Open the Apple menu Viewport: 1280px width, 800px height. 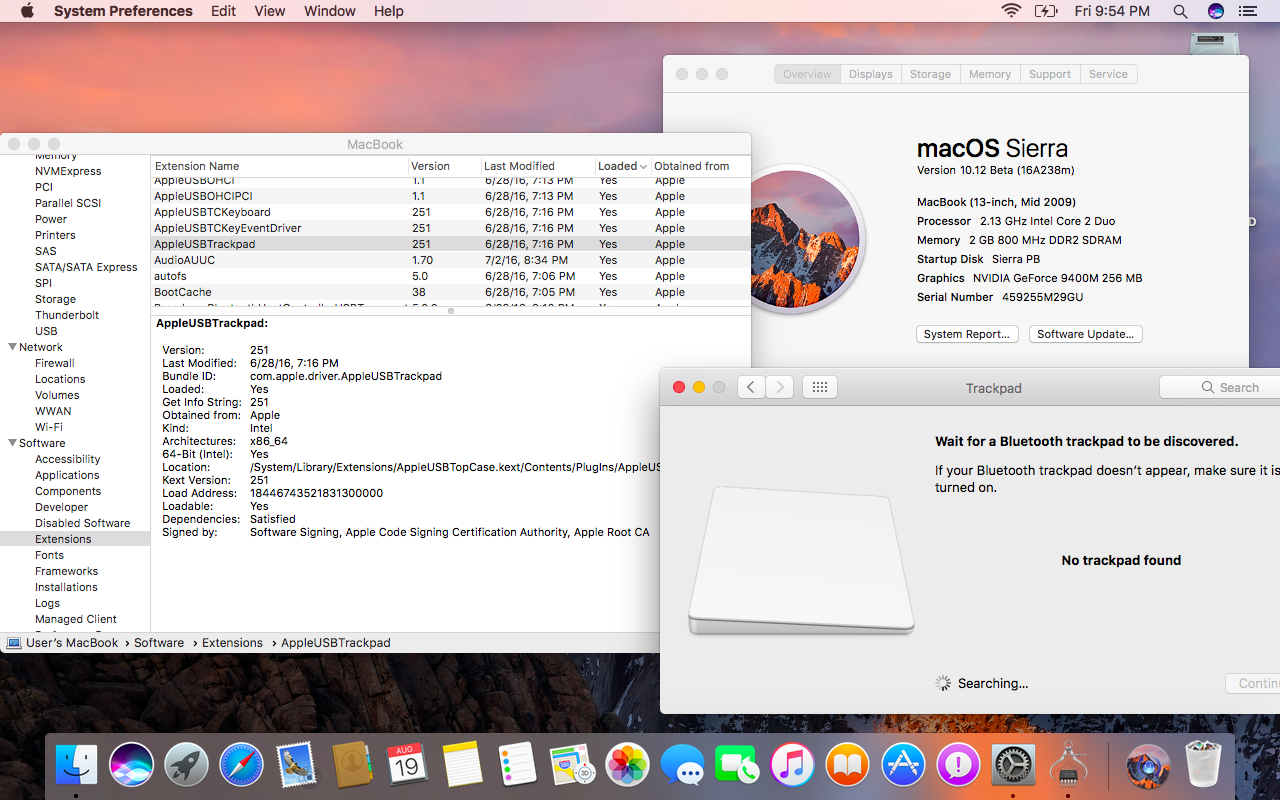pyautogui.click(x=27, y=11)
